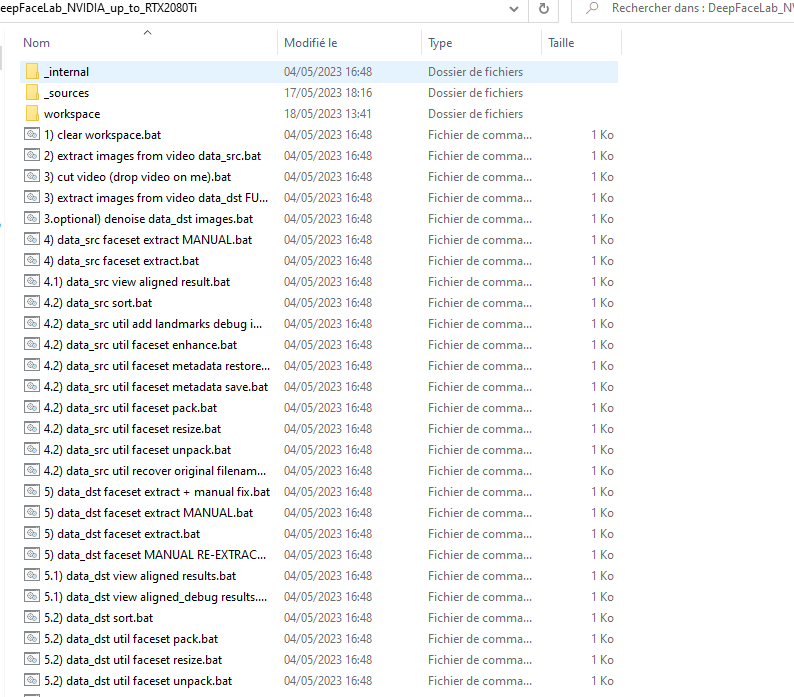Viewport: 794px width, 697px height.
Task: Click the icon of 4.2) data_src util faceset resize.bat
Action: click(x=32, y=429)
